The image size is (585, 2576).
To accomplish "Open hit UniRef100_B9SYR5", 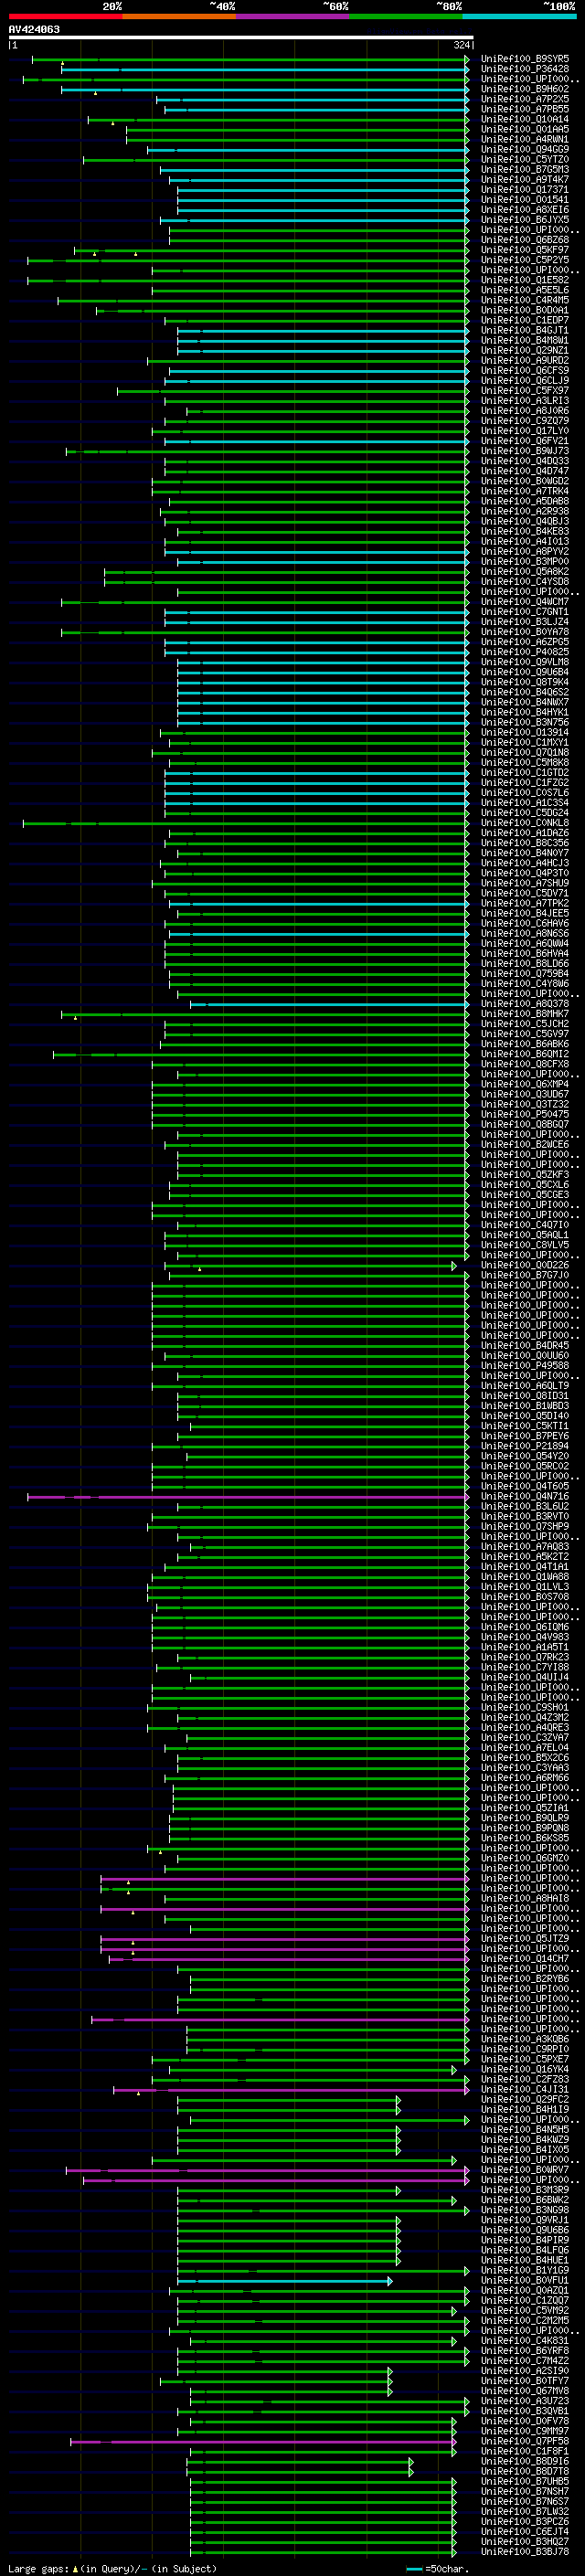I will click(525, 59).
